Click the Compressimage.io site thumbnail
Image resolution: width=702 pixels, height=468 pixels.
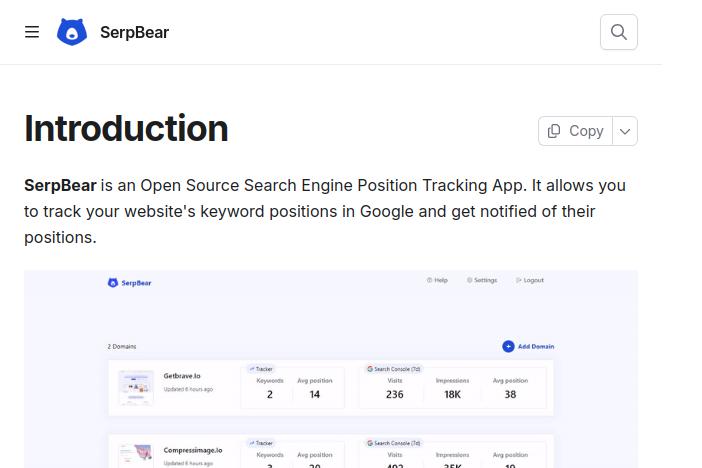(x=135, y=455)
